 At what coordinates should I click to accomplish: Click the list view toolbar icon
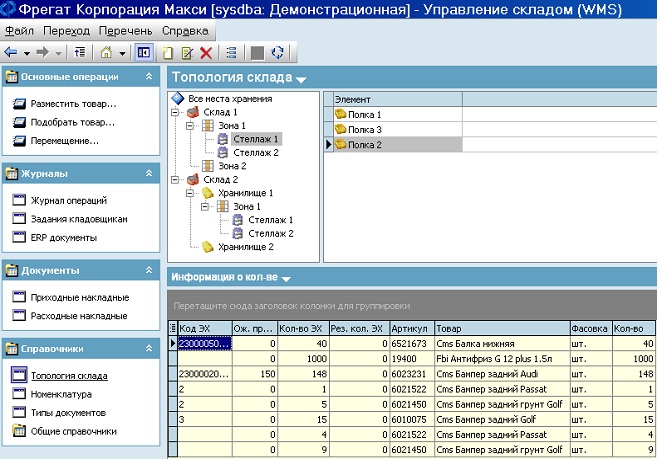pyautogui.click(x=232, y=53)
